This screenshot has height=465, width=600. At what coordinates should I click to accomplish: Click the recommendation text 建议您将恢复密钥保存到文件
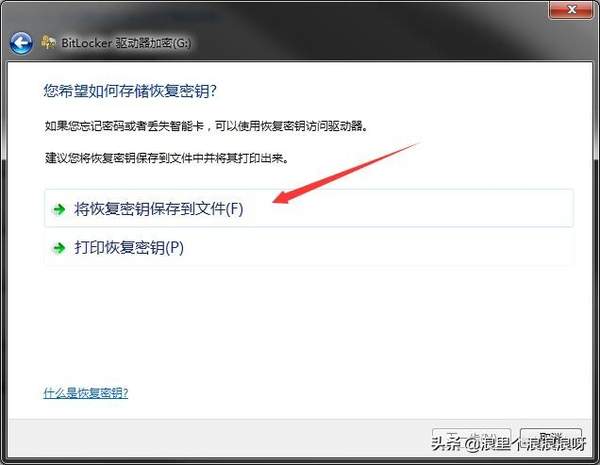[167, 157]
